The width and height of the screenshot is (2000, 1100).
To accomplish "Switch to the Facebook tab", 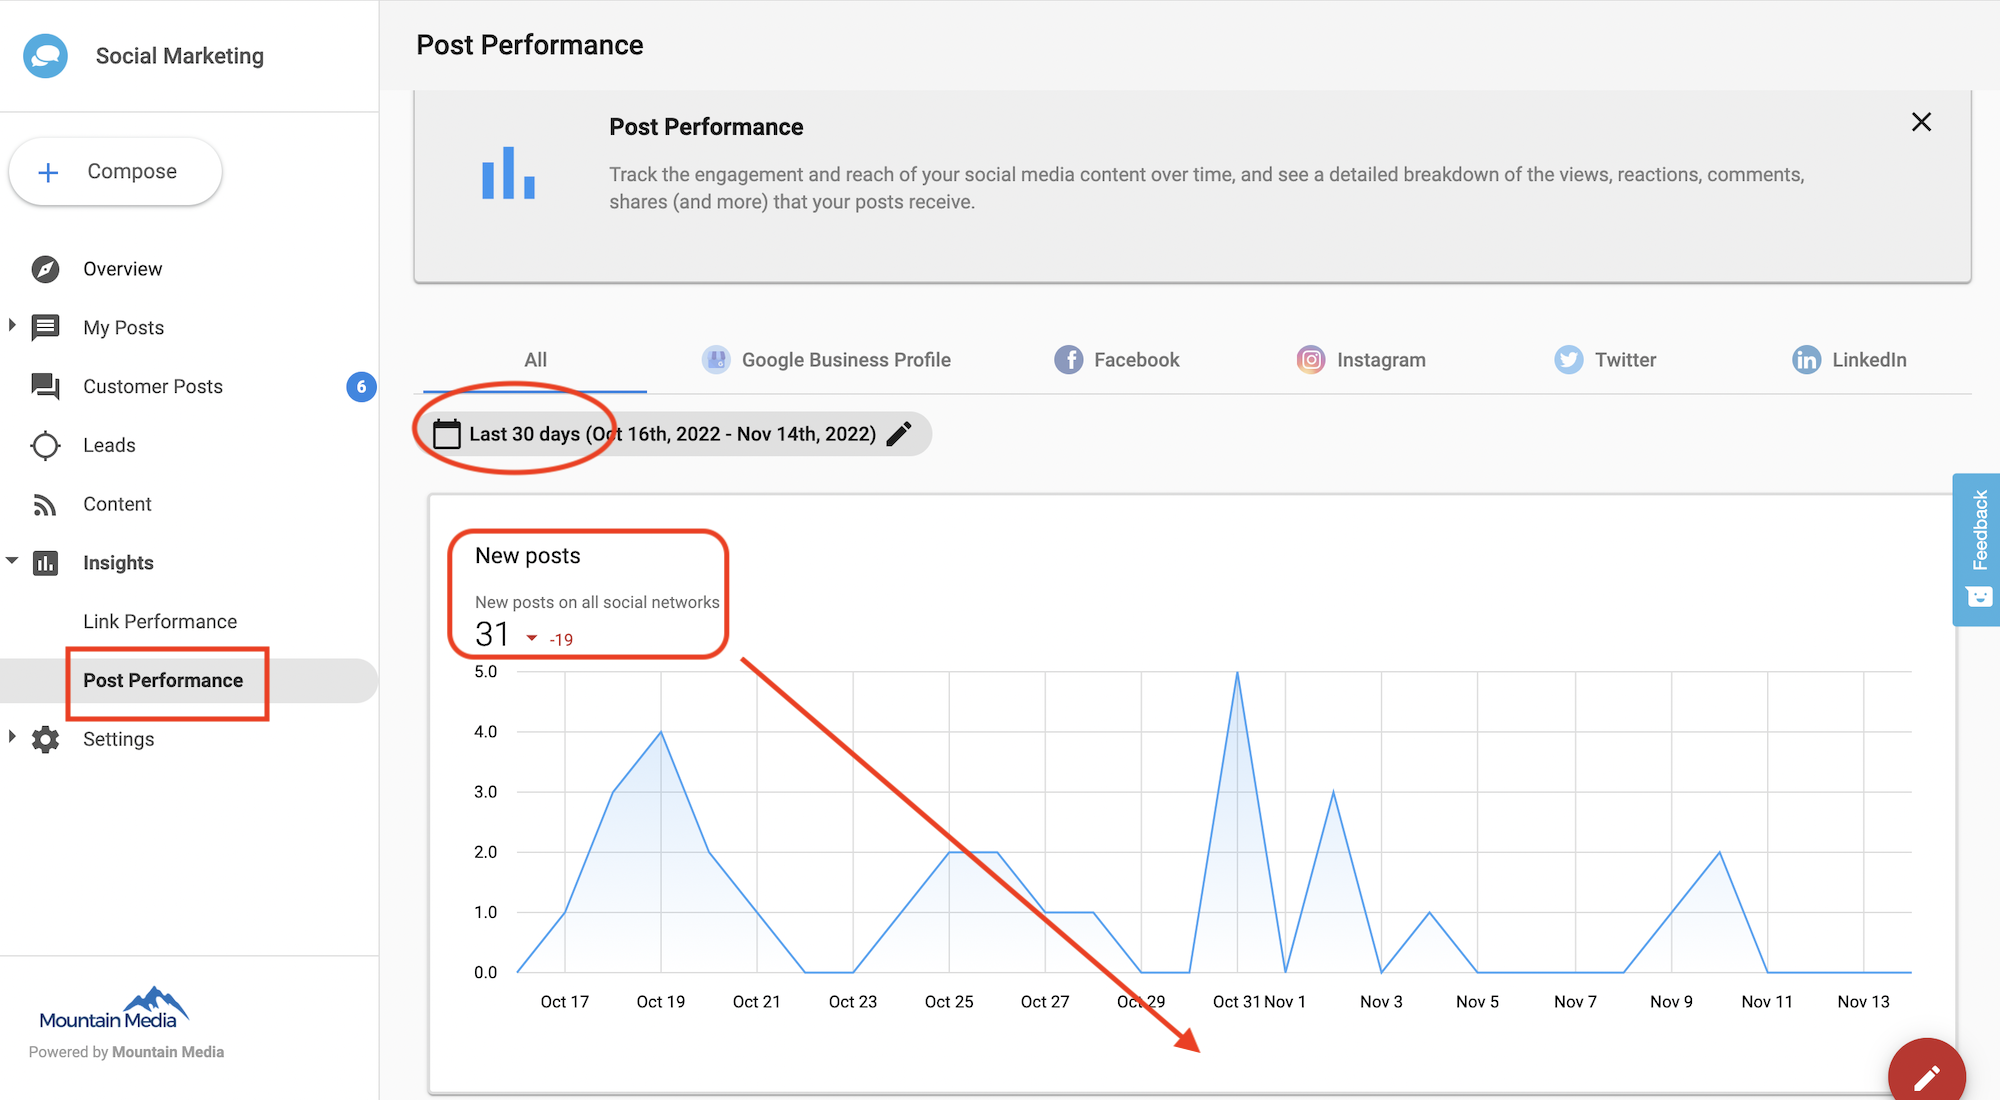I will coord(1117,360).
